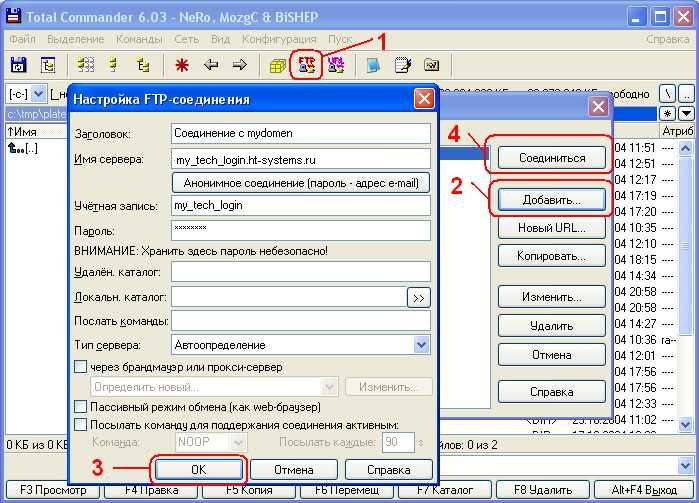Image resolution: width=699 pixels, height=503 pixels.
Task: Click the FTP connect toolbar icon
Action: (x=305, y=65)
